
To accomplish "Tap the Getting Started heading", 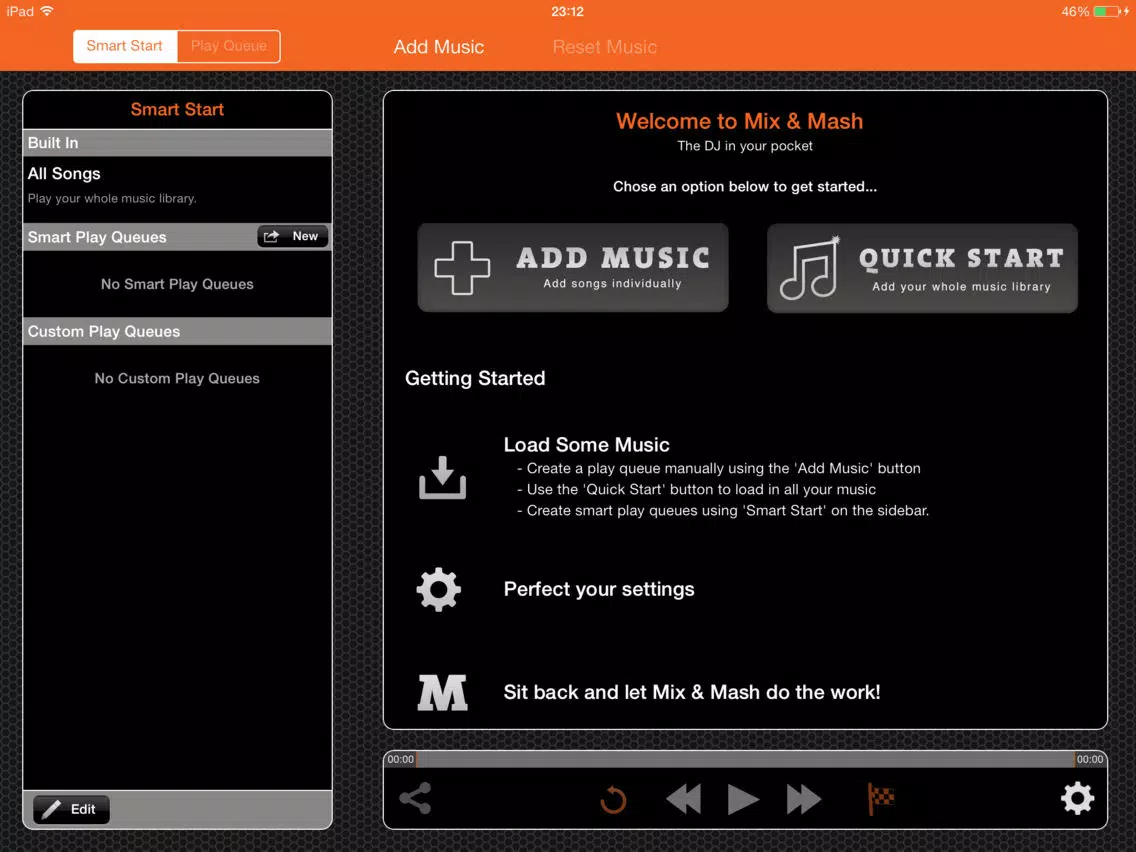I will pos(475,378).
